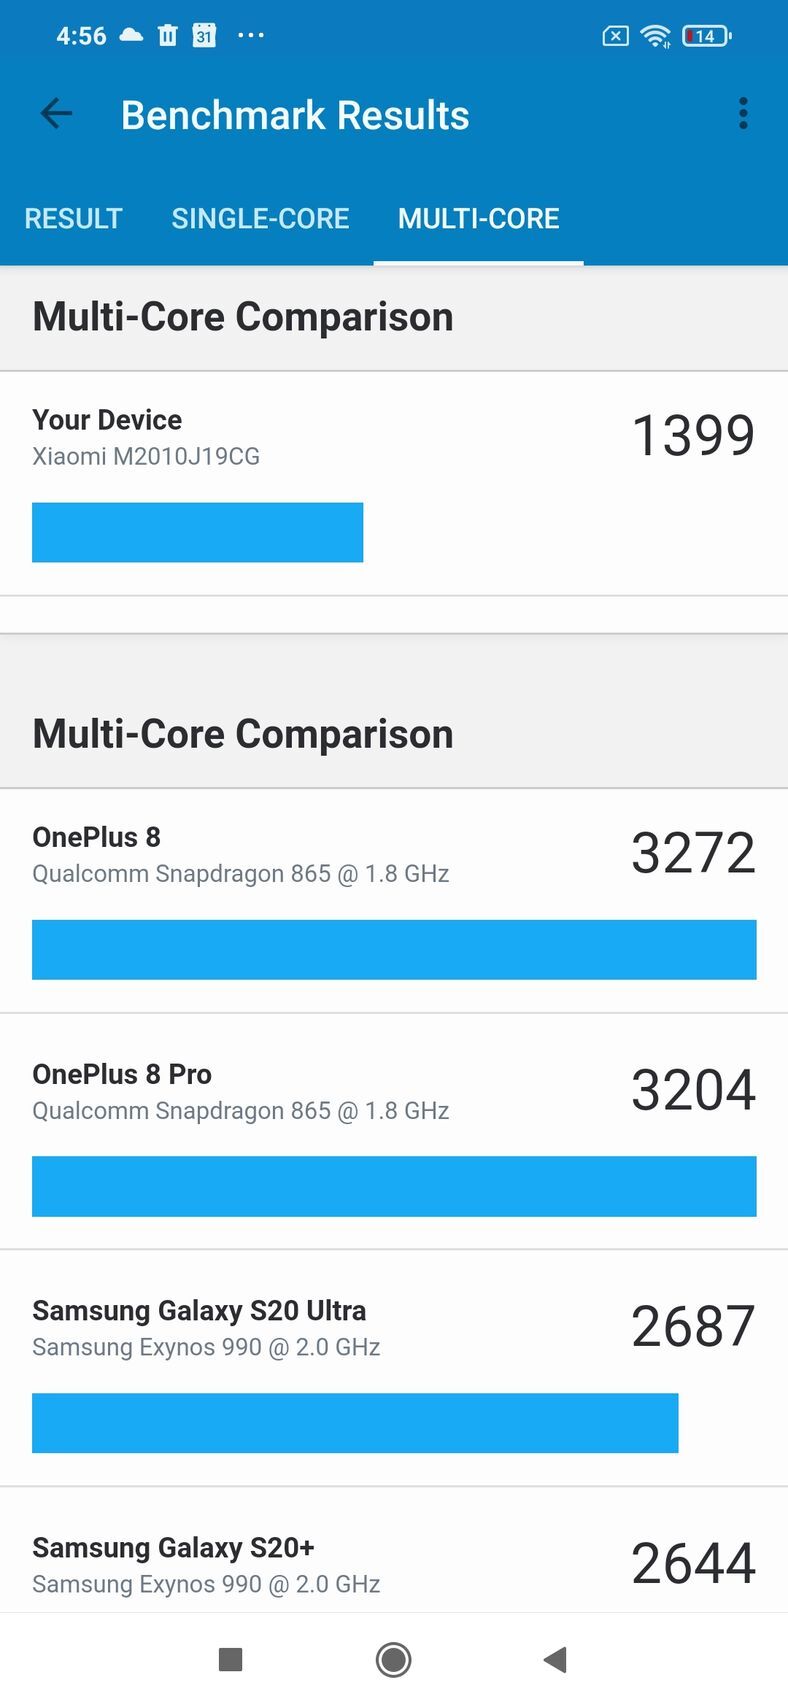Tap the 1399 multi-core score
Screen dimensions: 788x1707
point(693,436)
